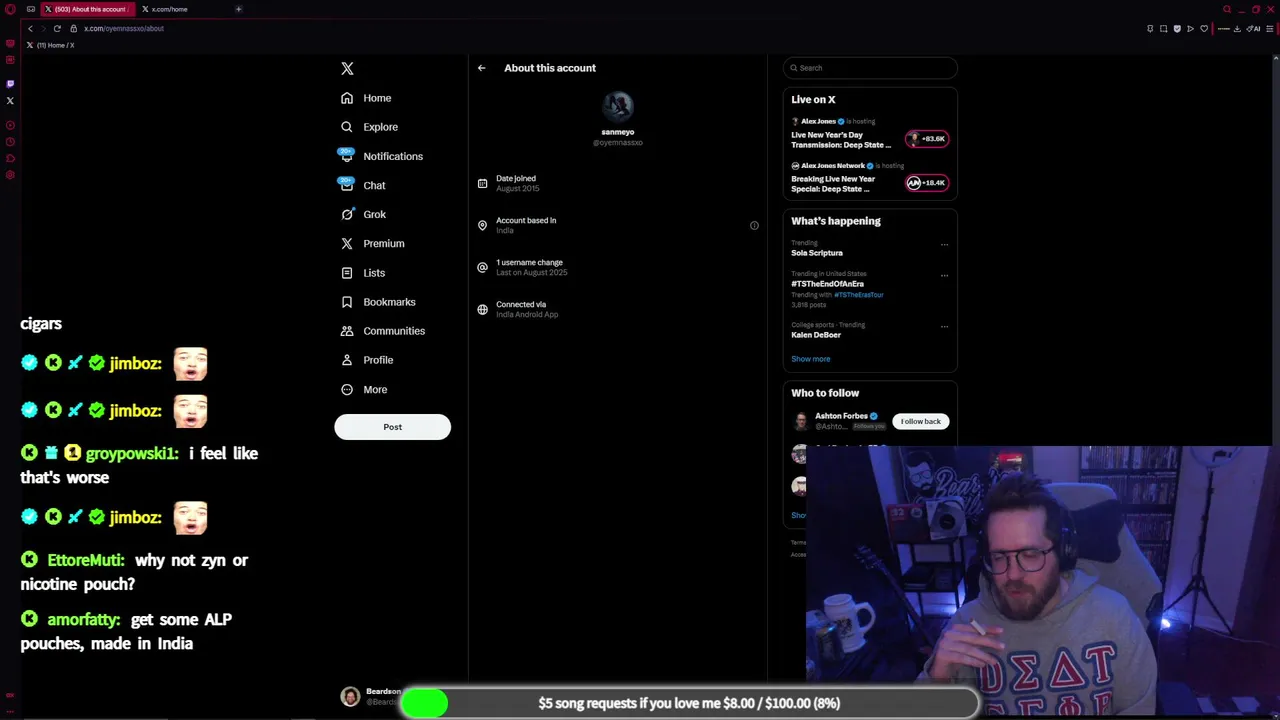Open the Opera menu logo
1280x720 pixels.
coord(10,9)
